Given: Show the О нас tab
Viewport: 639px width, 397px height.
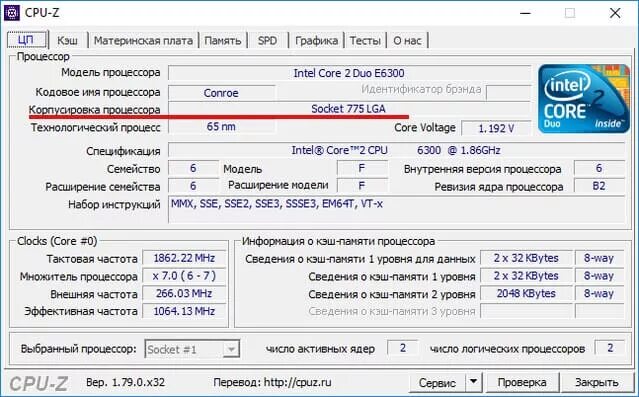Looking at the screenshot, I should pos(407,40).
